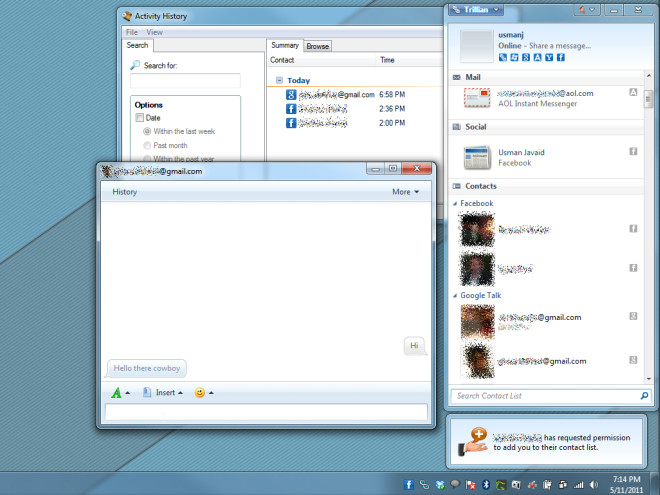Select the first Facebook contact avatar
This screenshot has width=660, height=495.
[x=477, y=229]
